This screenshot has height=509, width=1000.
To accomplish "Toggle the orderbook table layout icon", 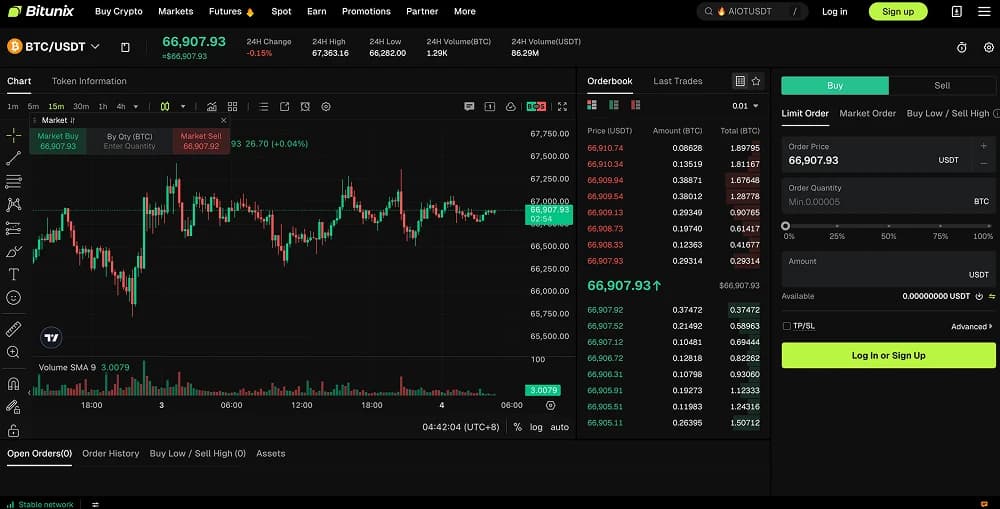I will tap(740, 81).
